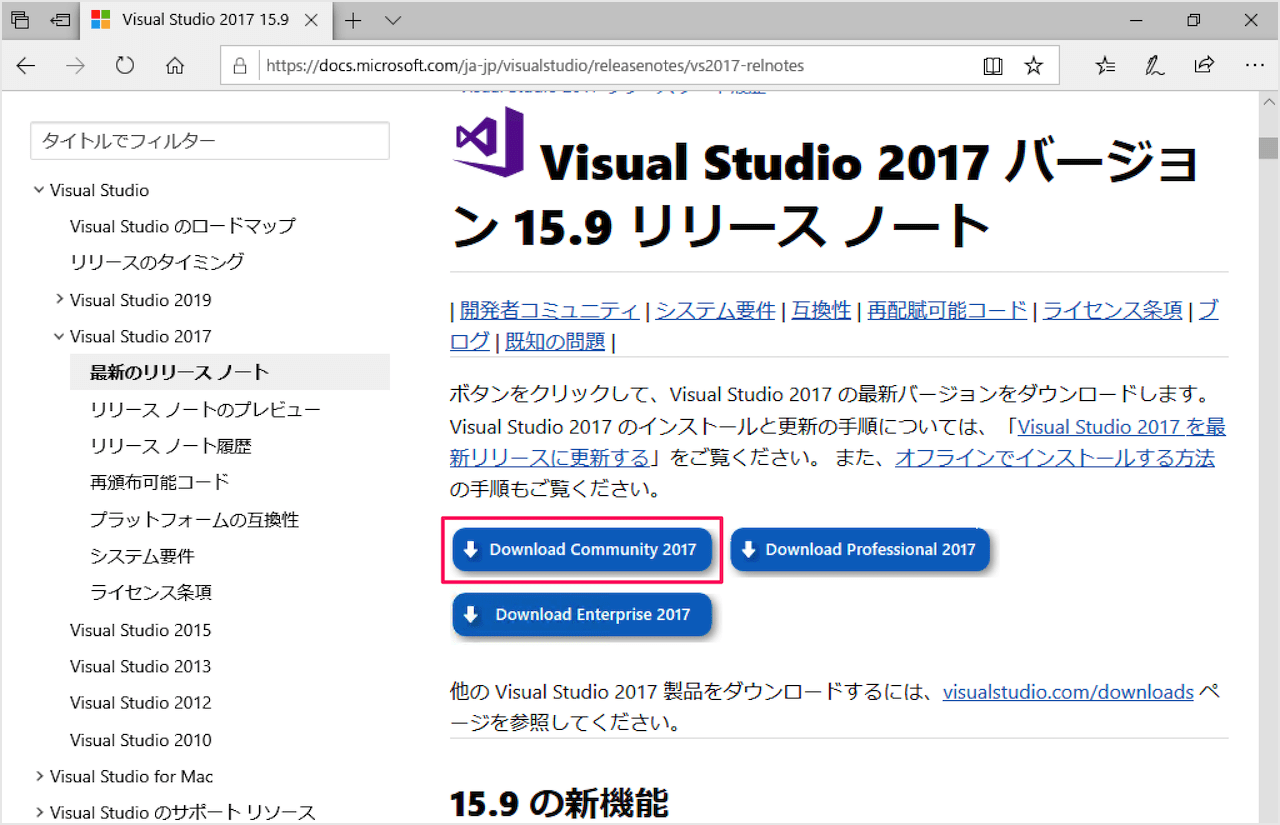Expand the Visual Studio 2019 node
This screenshot has width=1280, height=825.
59,299
